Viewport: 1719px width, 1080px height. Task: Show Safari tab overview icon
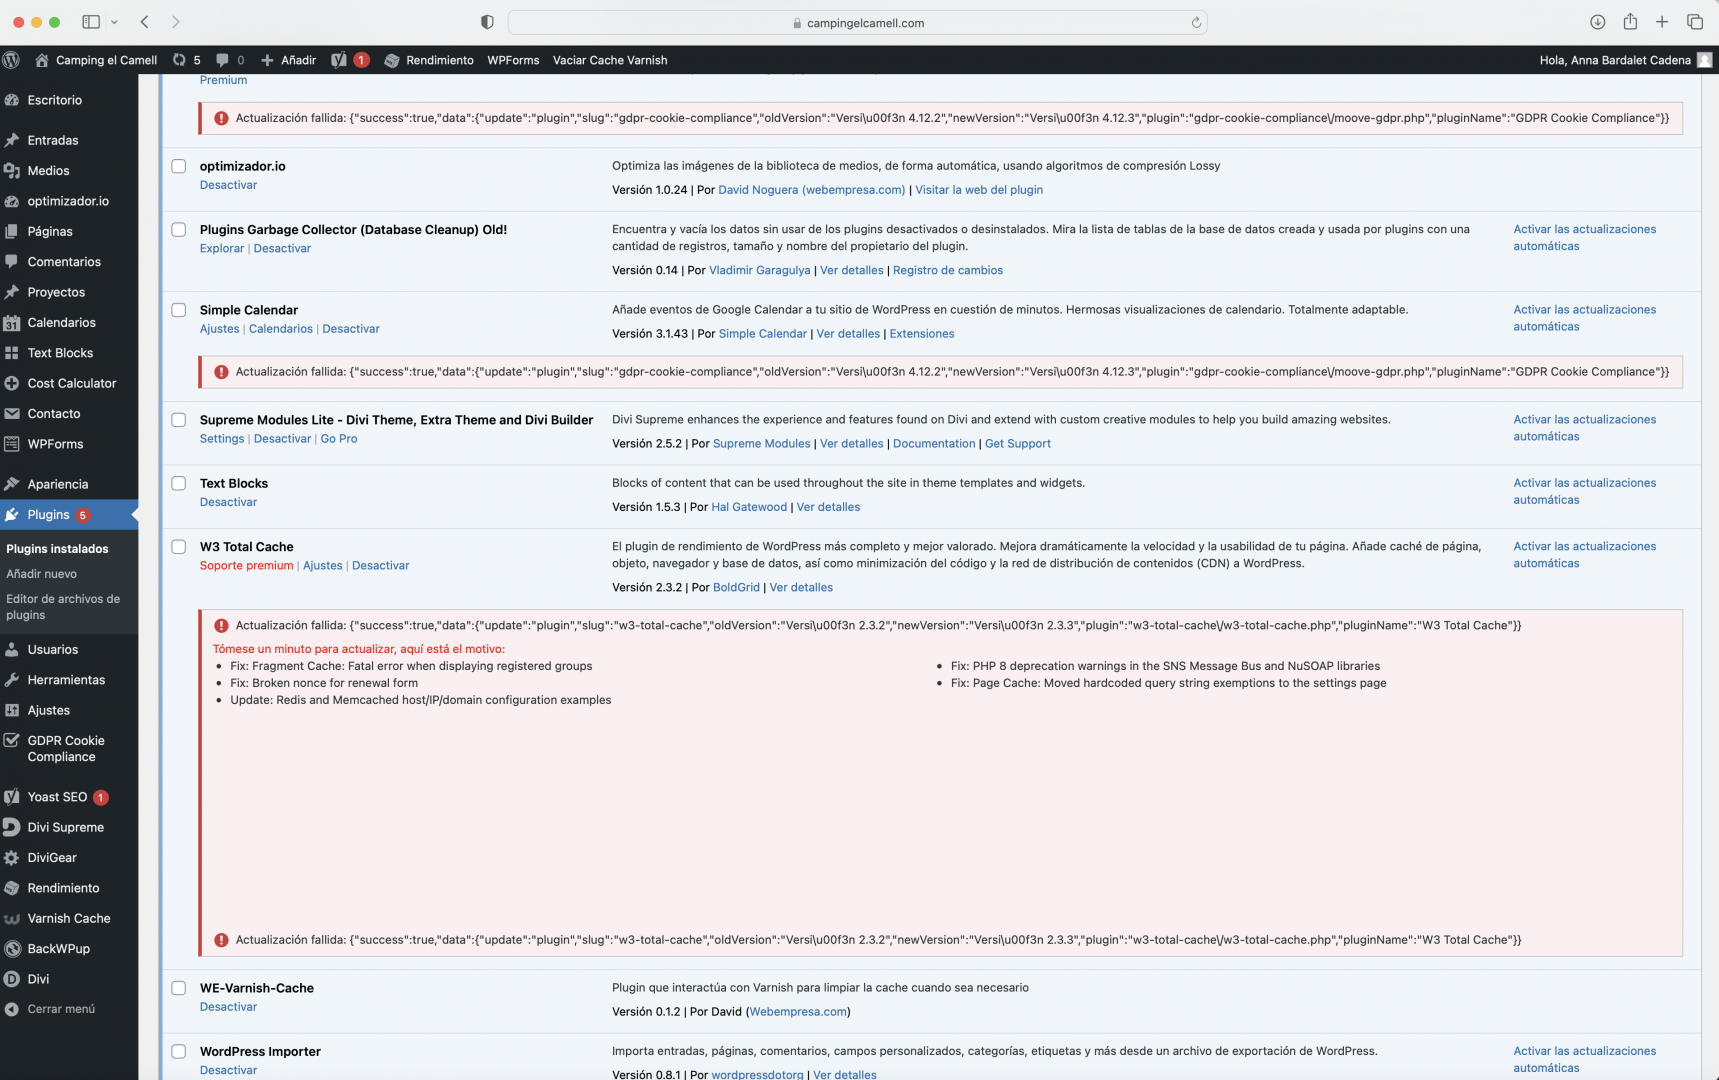tap(1695, 22)
